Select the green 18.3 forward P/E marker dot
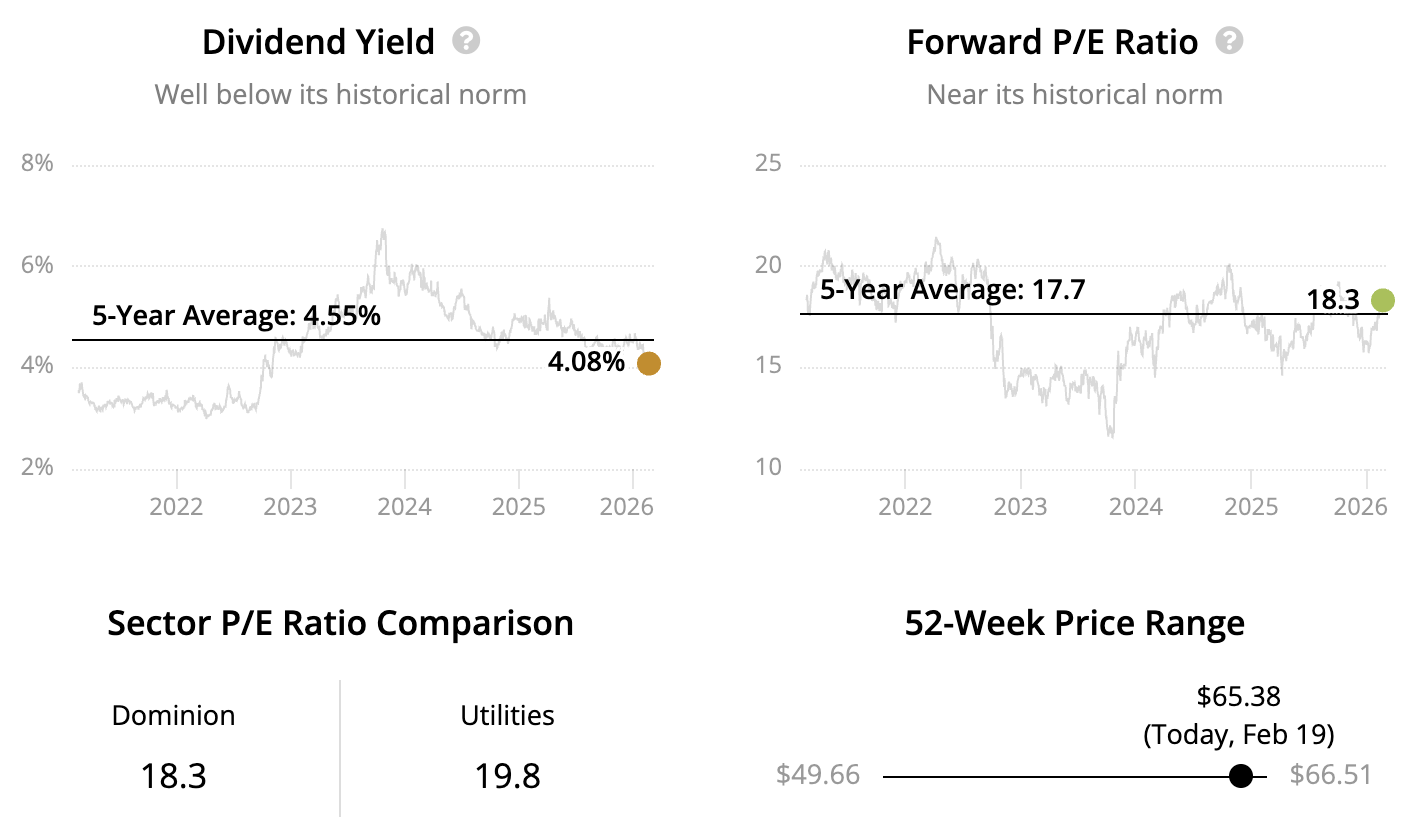The height and width of the screenshot is (836, 1418). 1383,300
